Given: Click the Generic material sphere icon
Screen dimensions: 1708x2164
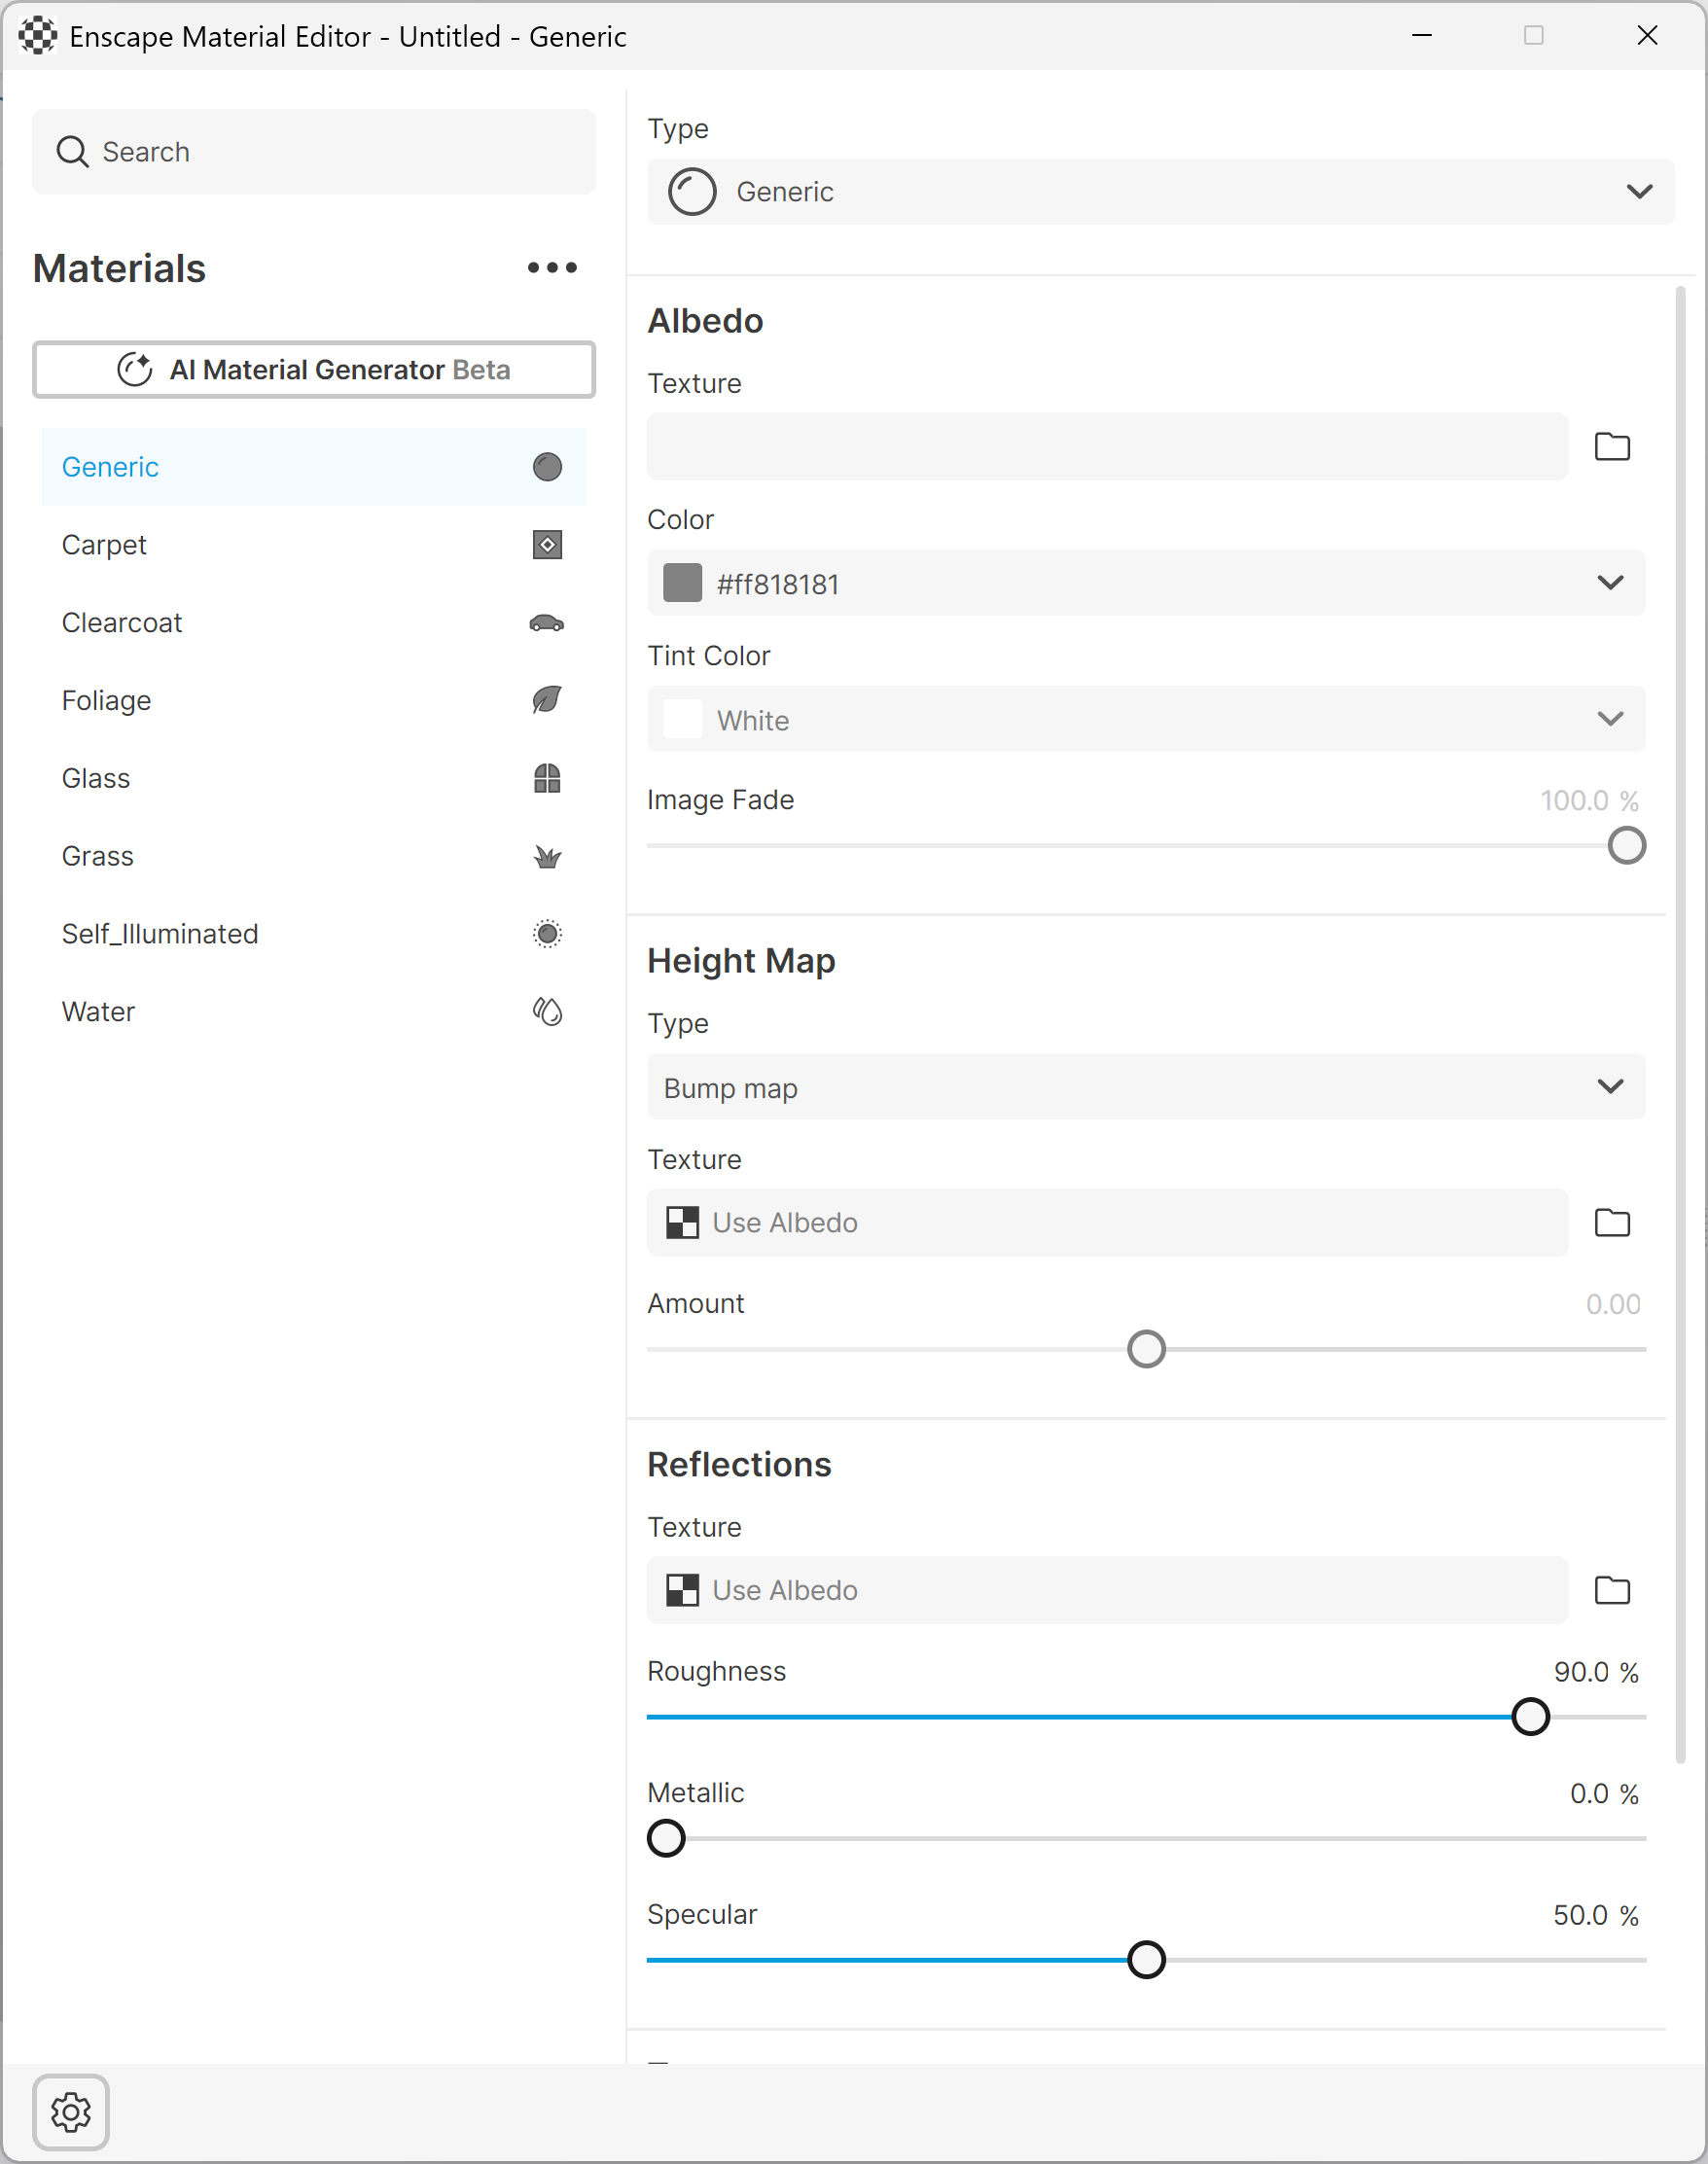Looking at the screenshot, I should pos(547,467).
